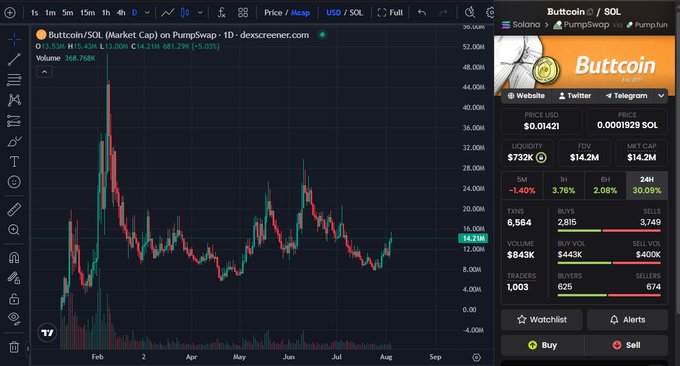Screen dimensions: 680x366
Task: Open the Buttcoin Website link
Action: (526, 96)
